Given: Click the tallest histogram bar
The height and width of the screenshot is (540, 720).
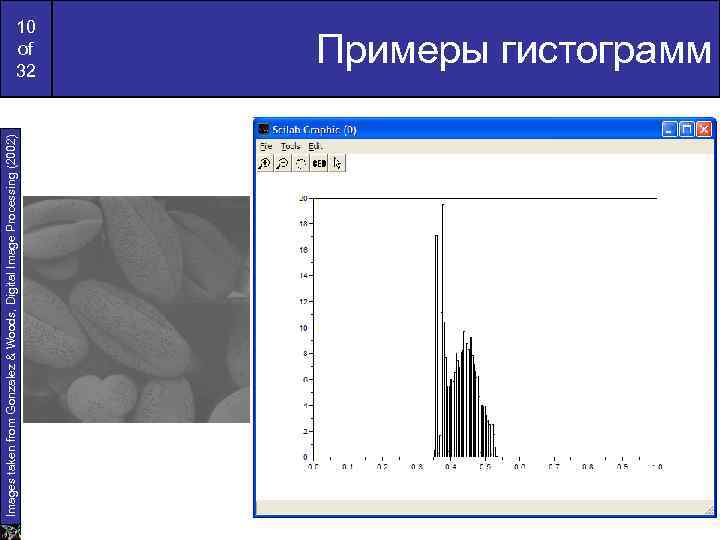Looking at the screenshot, I should tap(443, 331).
